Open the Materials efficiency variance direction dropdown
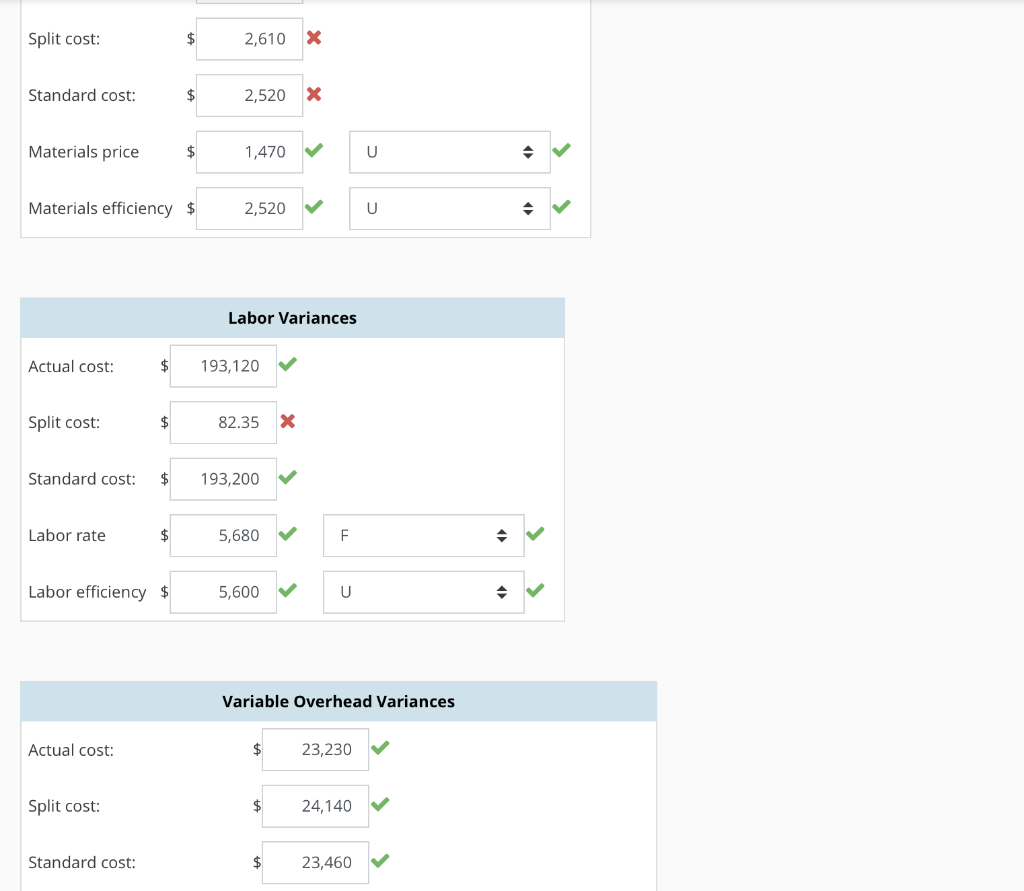The height and width of the screenshot is (891, 1024). tap(449, 208)
